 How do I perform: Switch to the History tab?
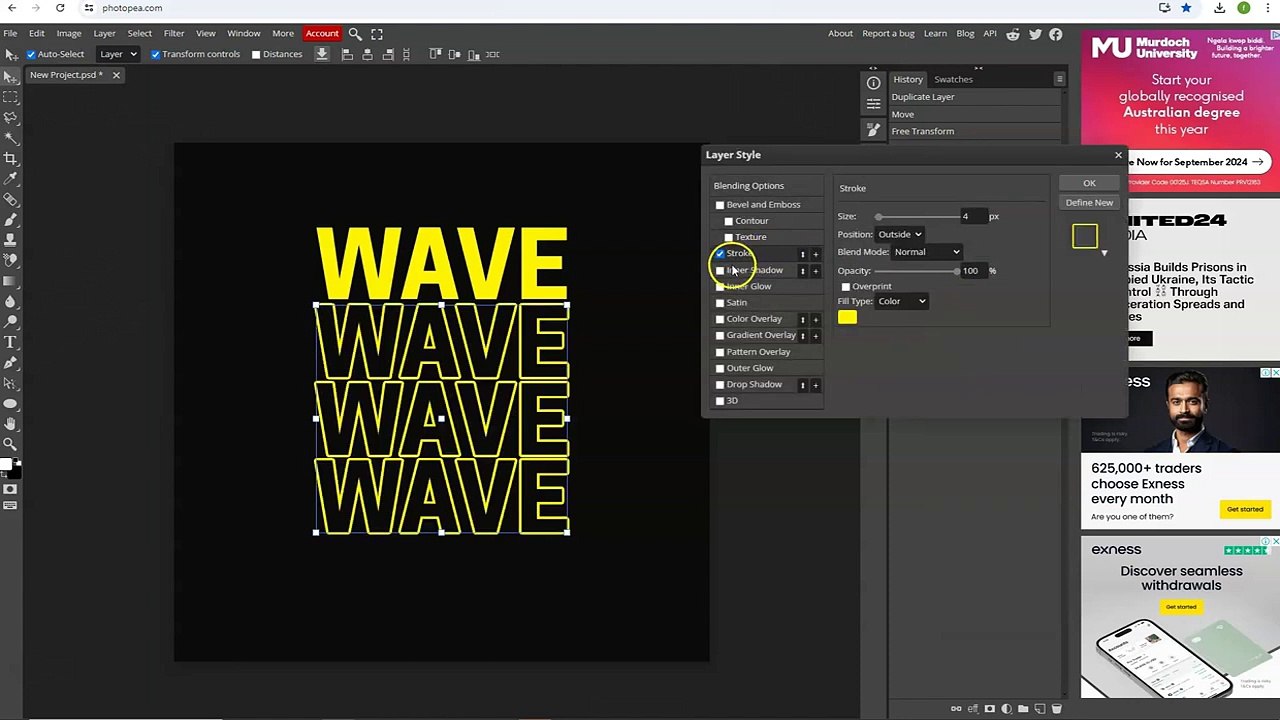pos(908,79)
